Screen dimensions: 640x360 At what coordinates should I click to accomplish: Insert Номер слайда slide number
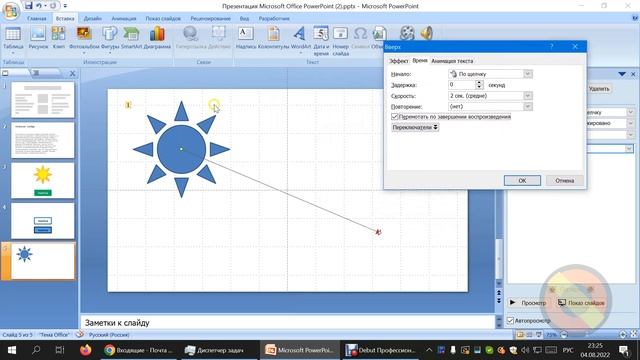tap(340, 41)
